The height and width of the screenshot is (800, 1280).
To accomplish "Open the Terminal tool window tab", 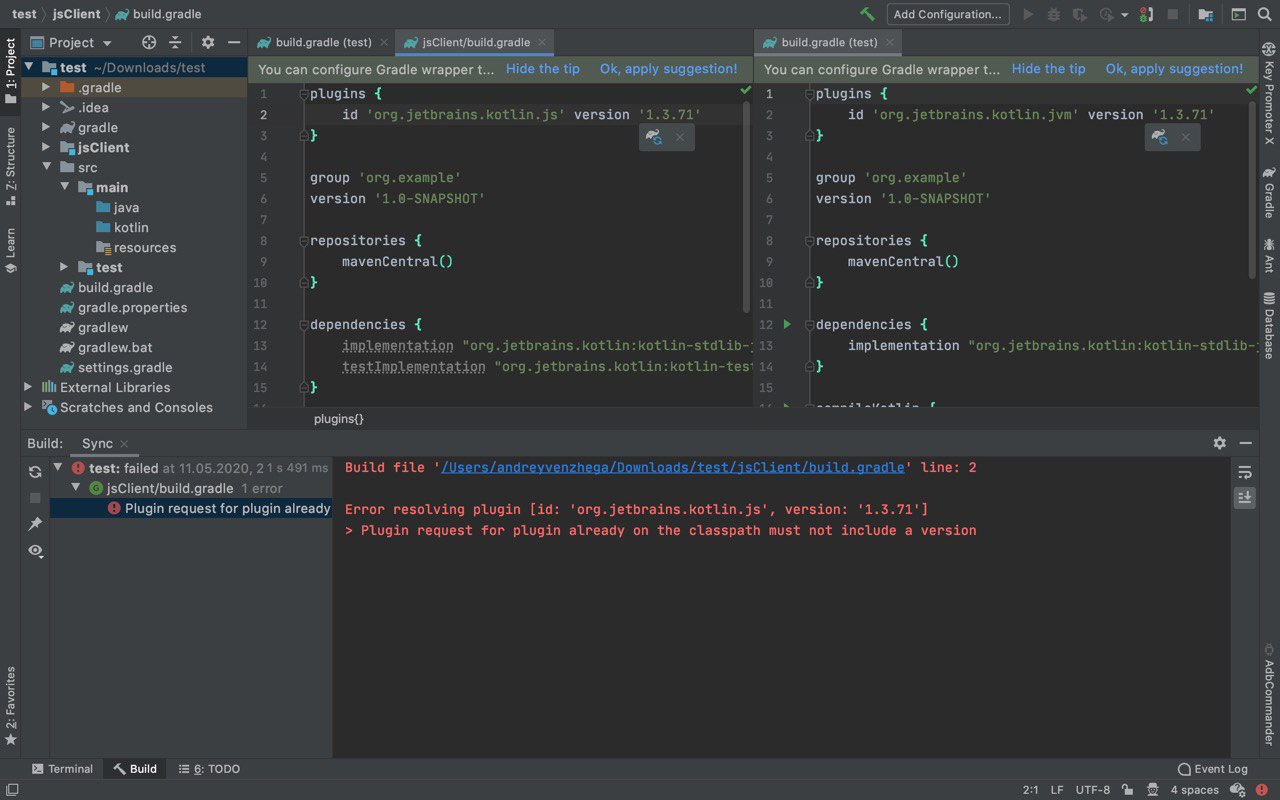I will click(62, 769).
